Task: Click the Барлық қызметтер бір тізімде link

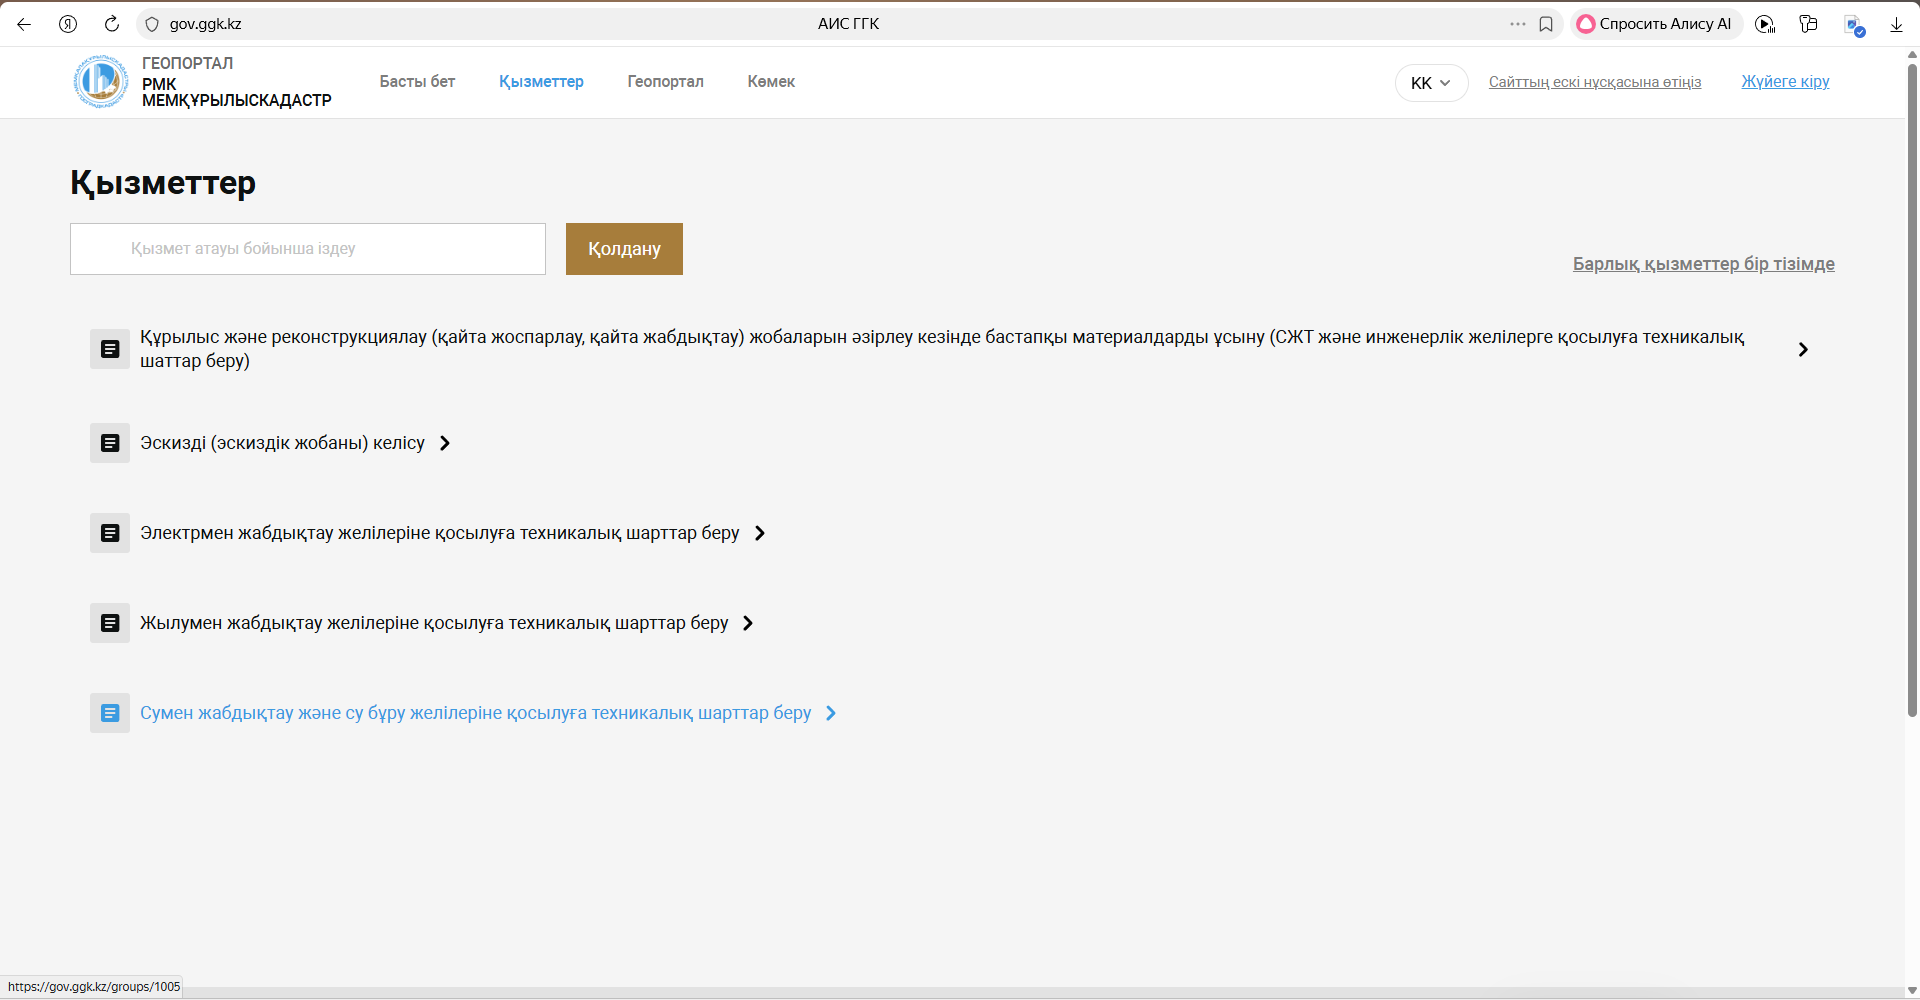Action: (x=1703, y=264)
